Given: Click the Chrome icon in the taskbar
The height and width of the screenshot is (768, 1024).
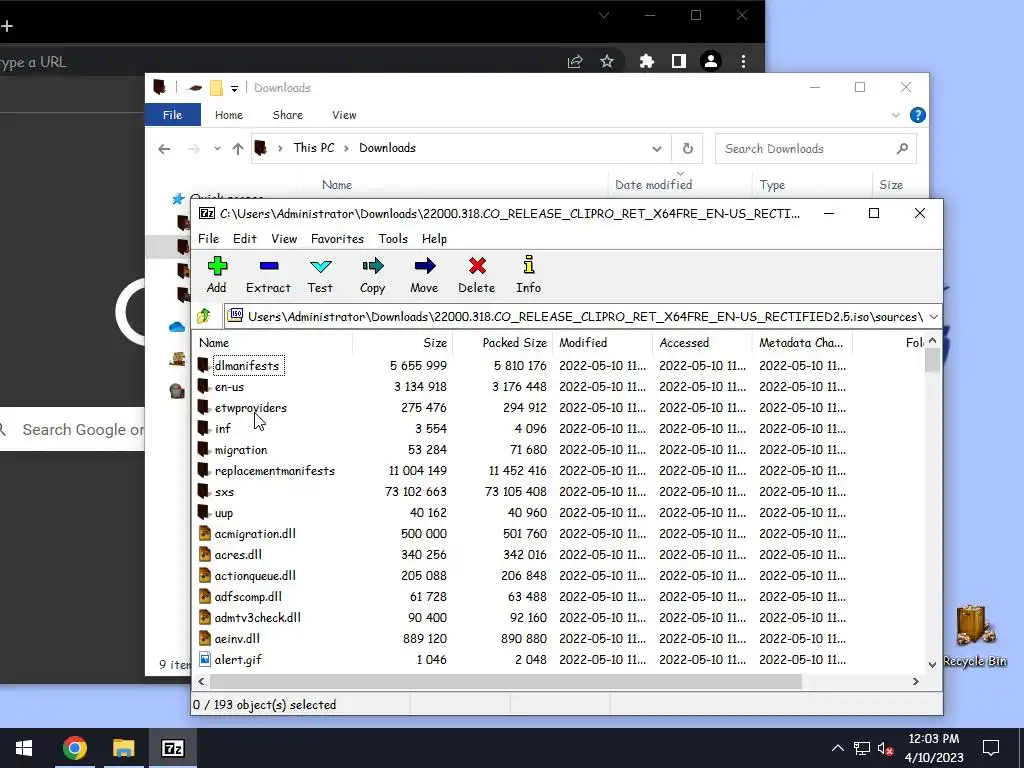Looking at the screenshot, I should pos(74,748).
